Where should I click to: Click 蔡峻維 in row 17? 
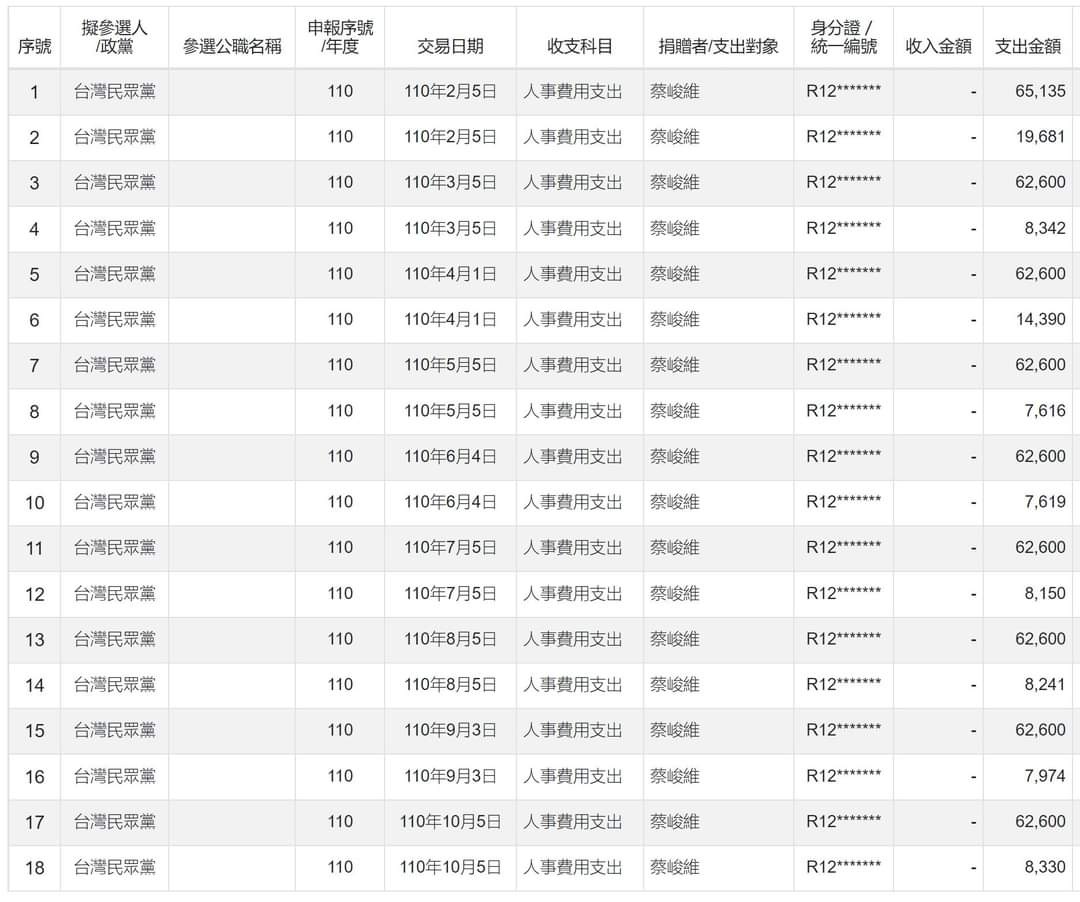point(675,821)
